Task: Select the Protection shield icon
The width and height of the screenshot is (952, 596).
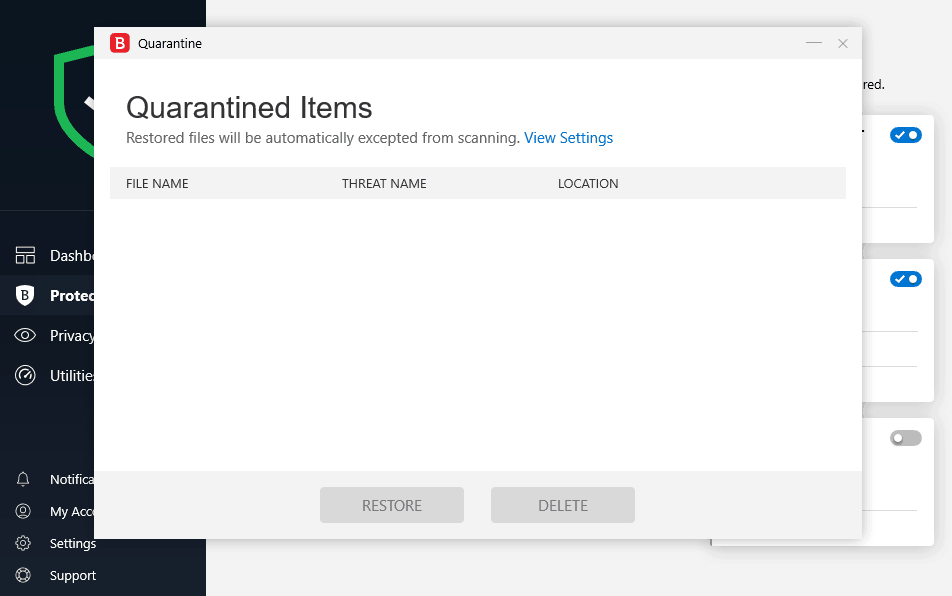Action: coord(25,295)
